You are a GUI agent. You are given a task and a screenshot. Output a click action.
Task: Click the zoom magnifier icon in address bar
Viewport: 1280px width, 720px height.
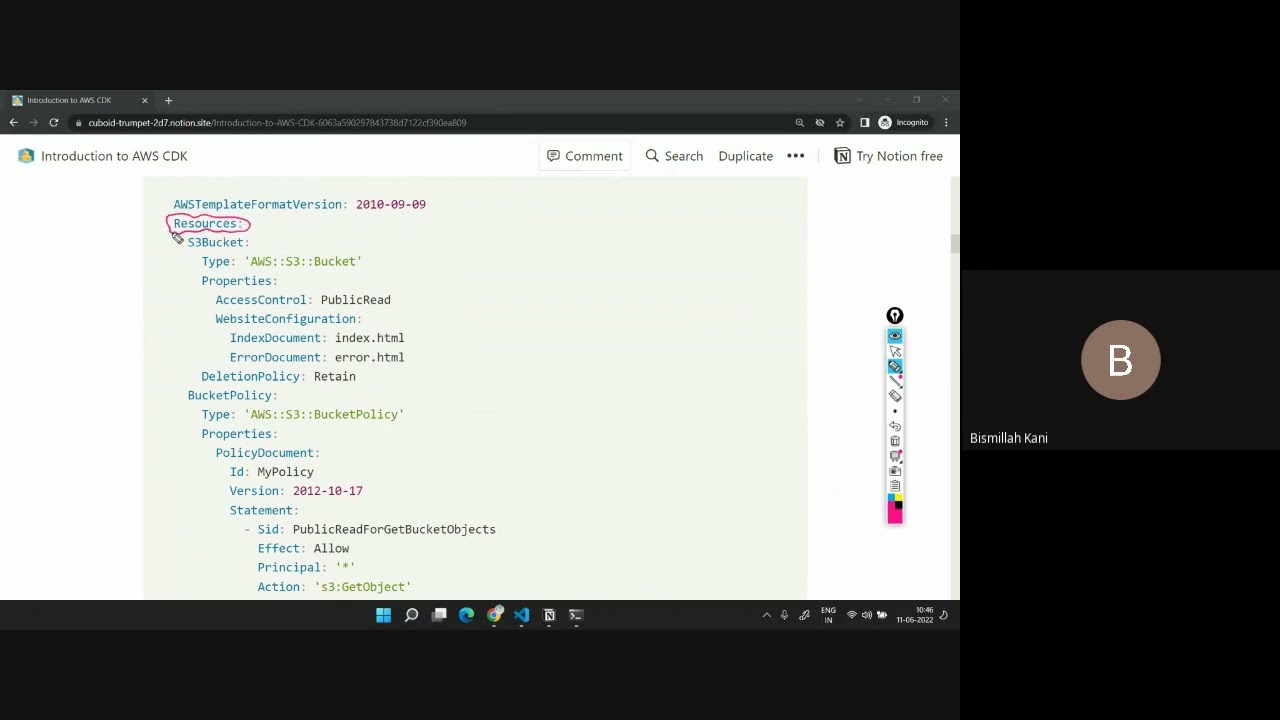point(799,122)
